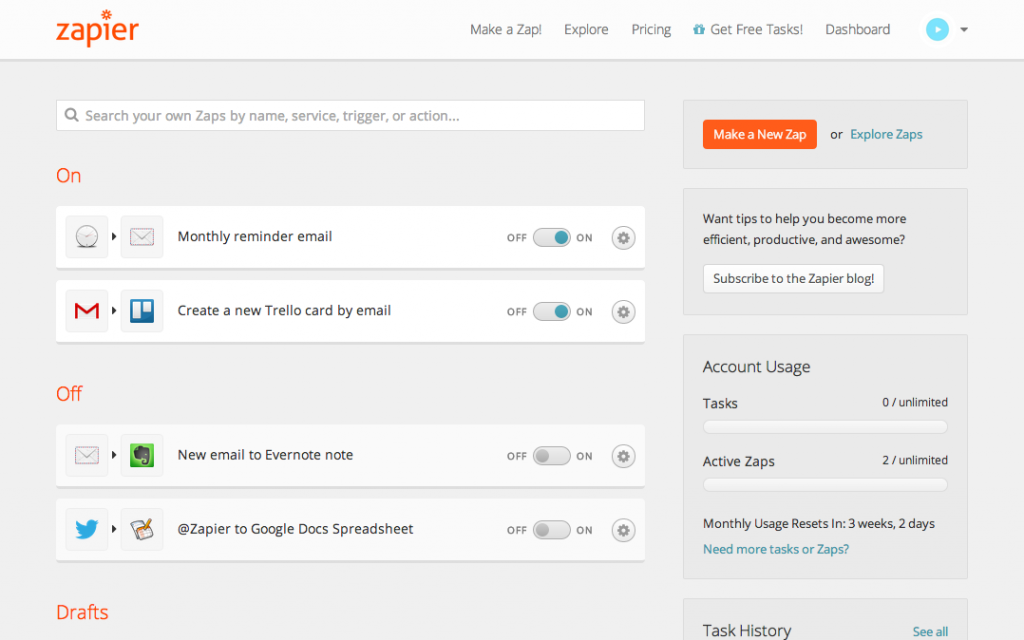The height and width of the screenshot is (640, 1024).
Task: Open gear settings for Monthly reminder email
Action: [624, 238]
